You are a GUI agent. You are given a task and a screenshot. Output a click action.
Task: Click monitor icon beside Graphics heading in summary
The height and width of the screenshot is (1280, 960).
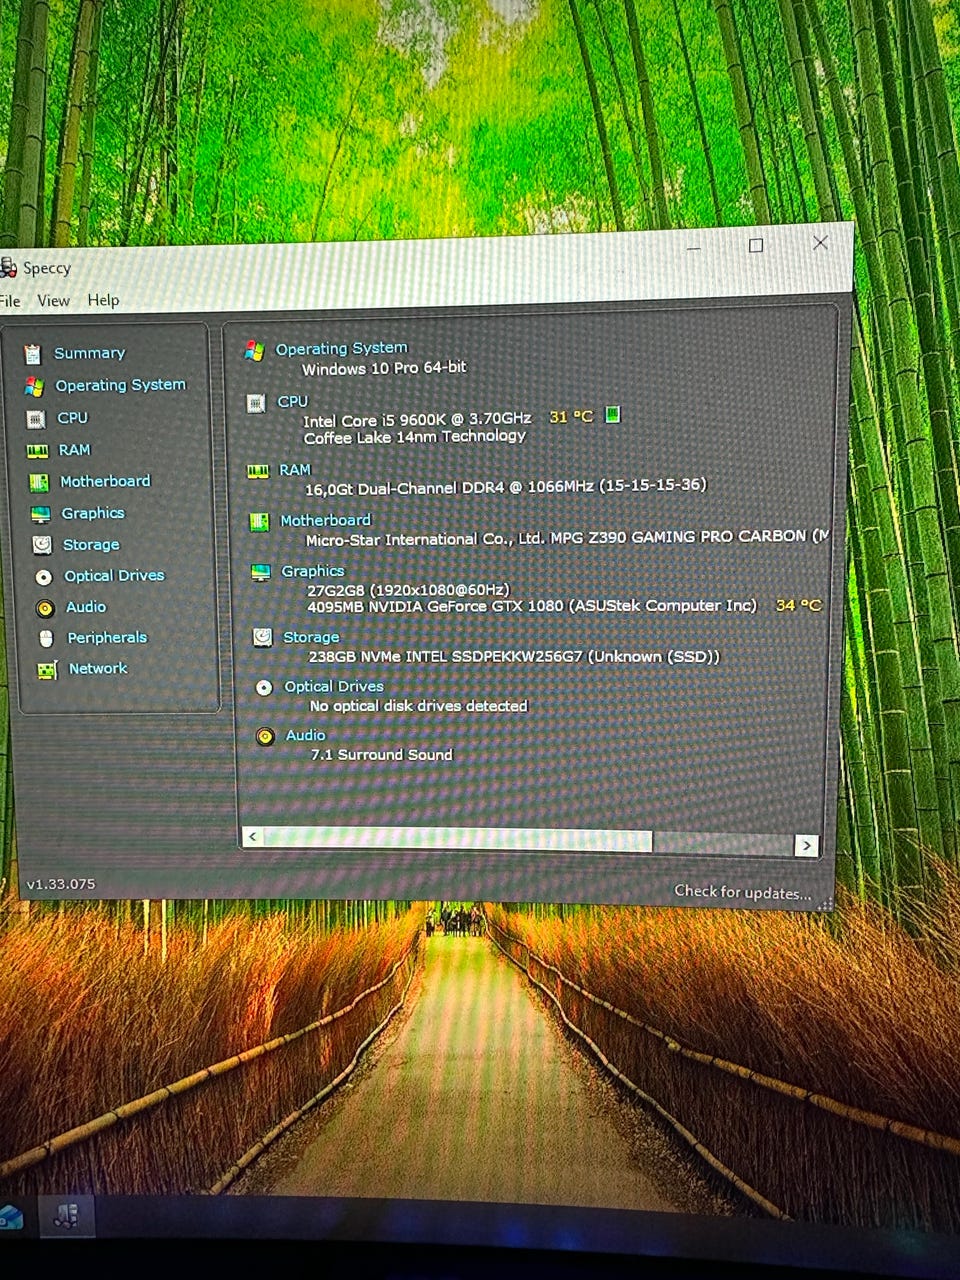click(261, 572)
